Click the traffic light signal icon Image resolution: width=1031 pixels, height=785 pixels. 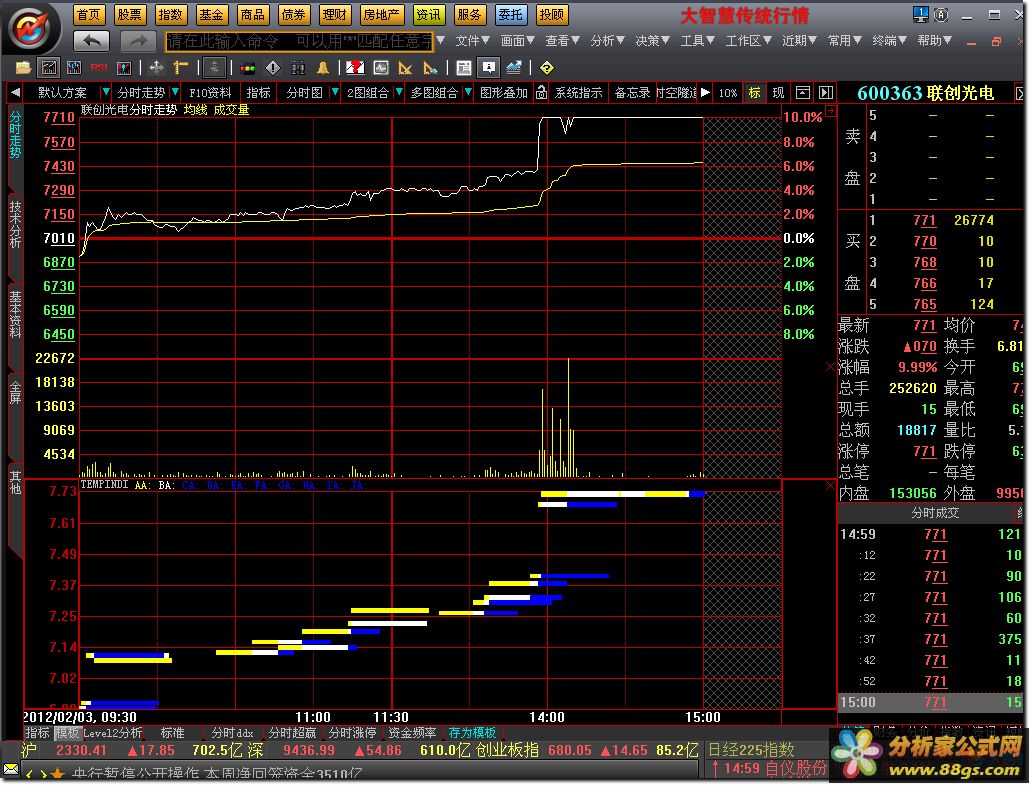(248, 68)
